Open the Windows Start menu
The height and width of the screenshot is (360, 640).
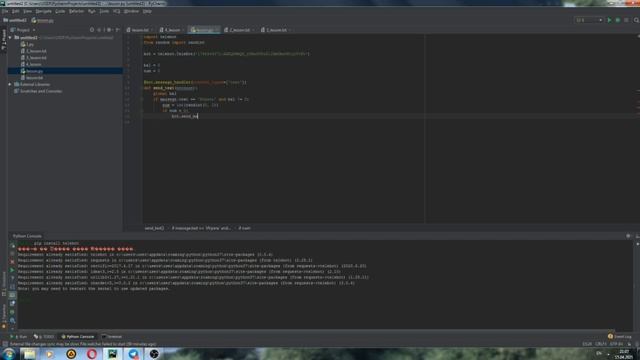(x=8, y=354)
